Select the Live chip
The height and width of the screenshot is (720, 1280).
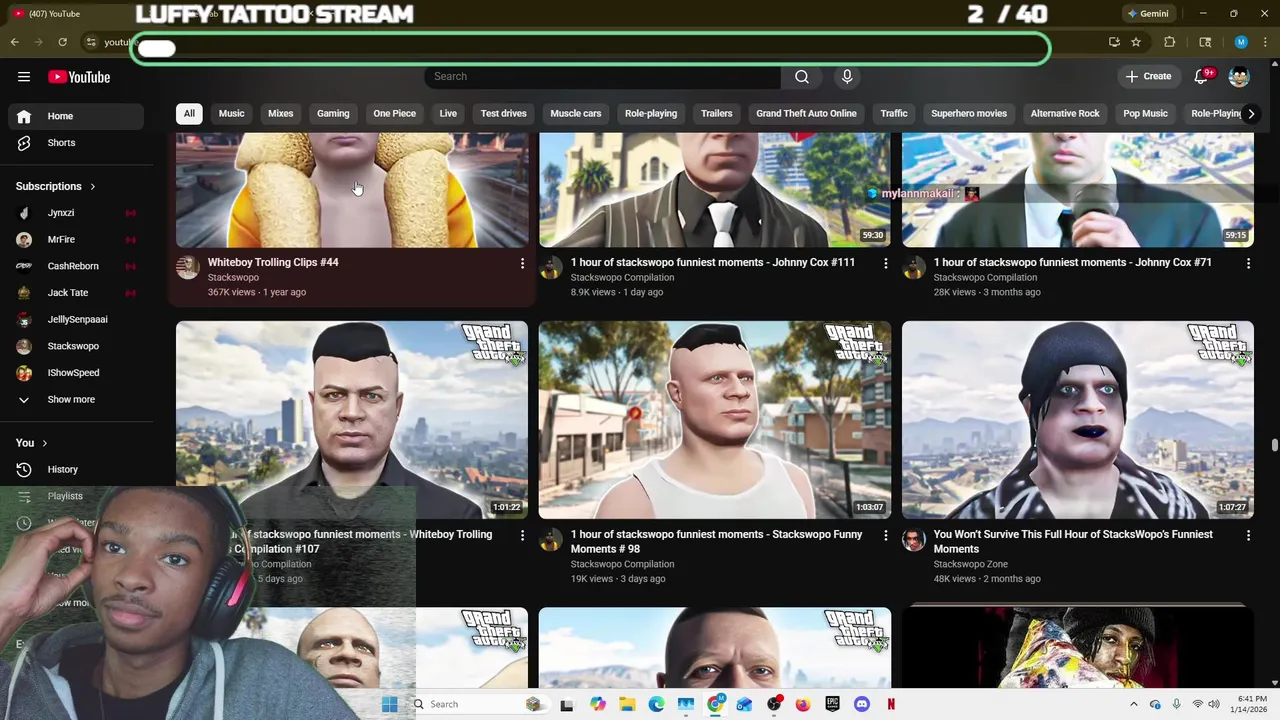click(x=448, y=114)
